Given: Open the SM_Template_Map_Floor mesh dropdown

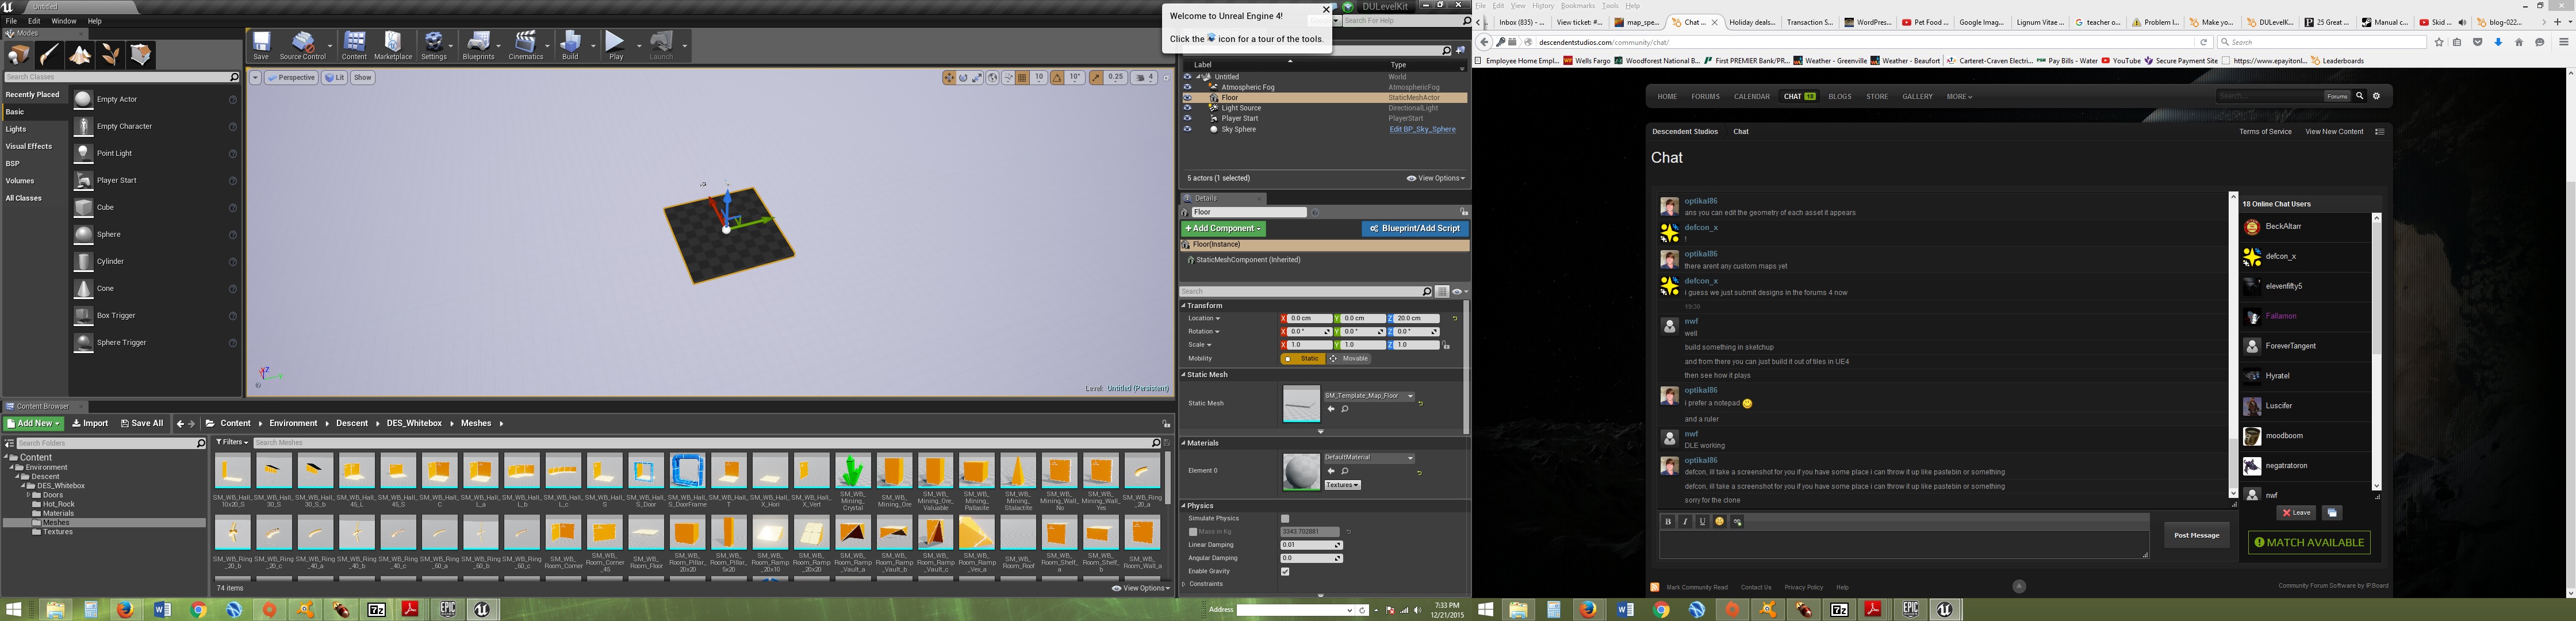Looking at the screenshot, I should pyautogui.click(x=1369, y=396).
